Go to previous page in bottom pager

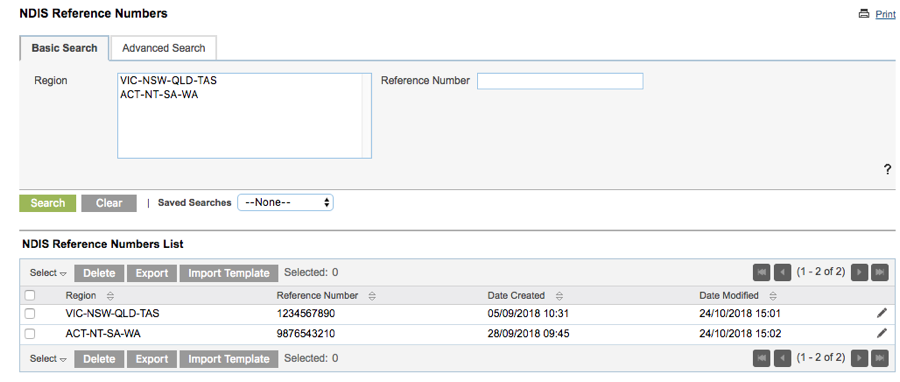coord(782,358)
